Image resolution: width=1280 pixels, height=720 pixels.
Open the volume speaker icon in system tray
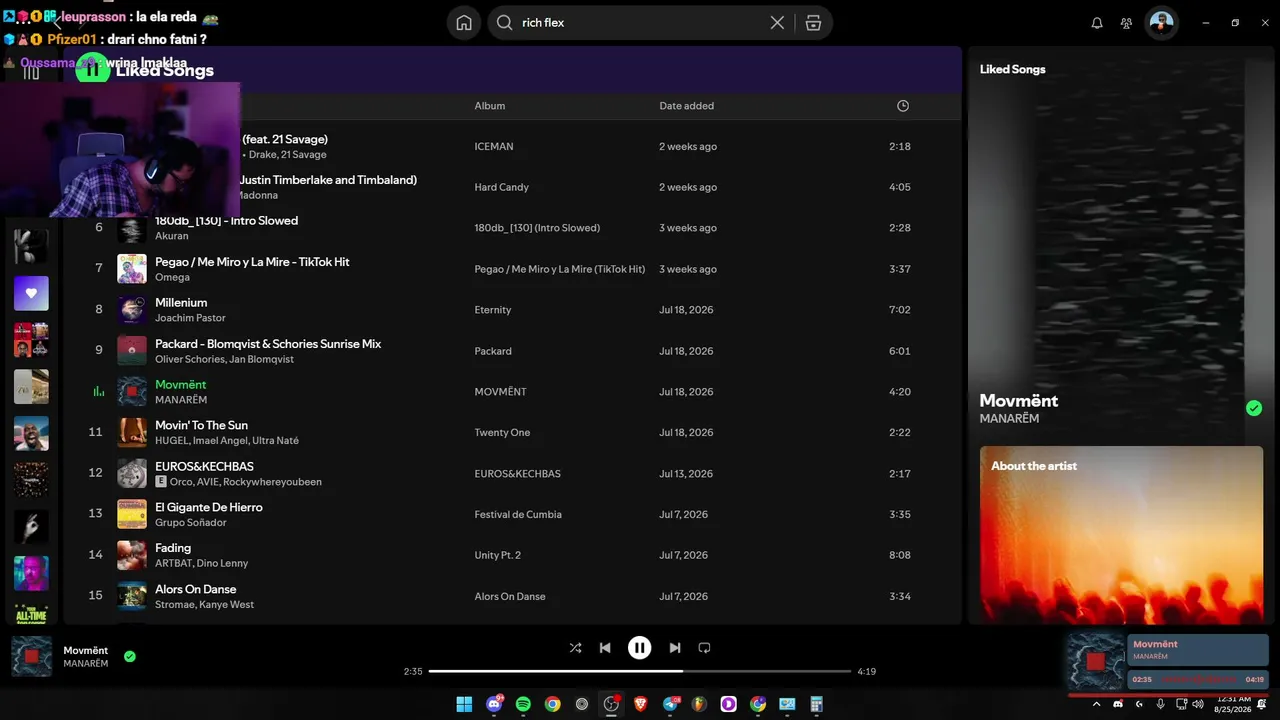1198,704
